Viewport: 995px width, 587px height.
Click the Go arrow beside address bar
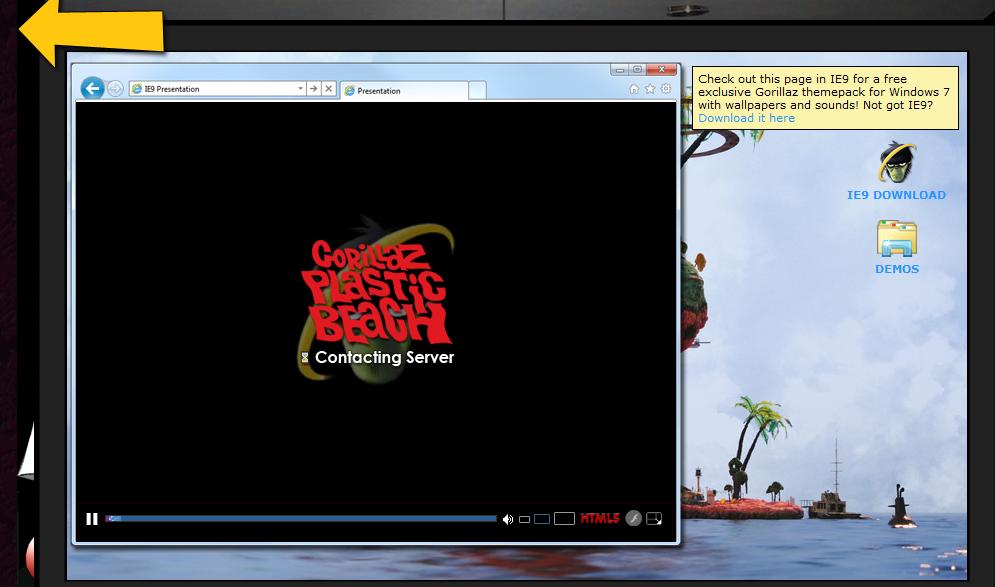pyautogui.click(x=313, y=89)
